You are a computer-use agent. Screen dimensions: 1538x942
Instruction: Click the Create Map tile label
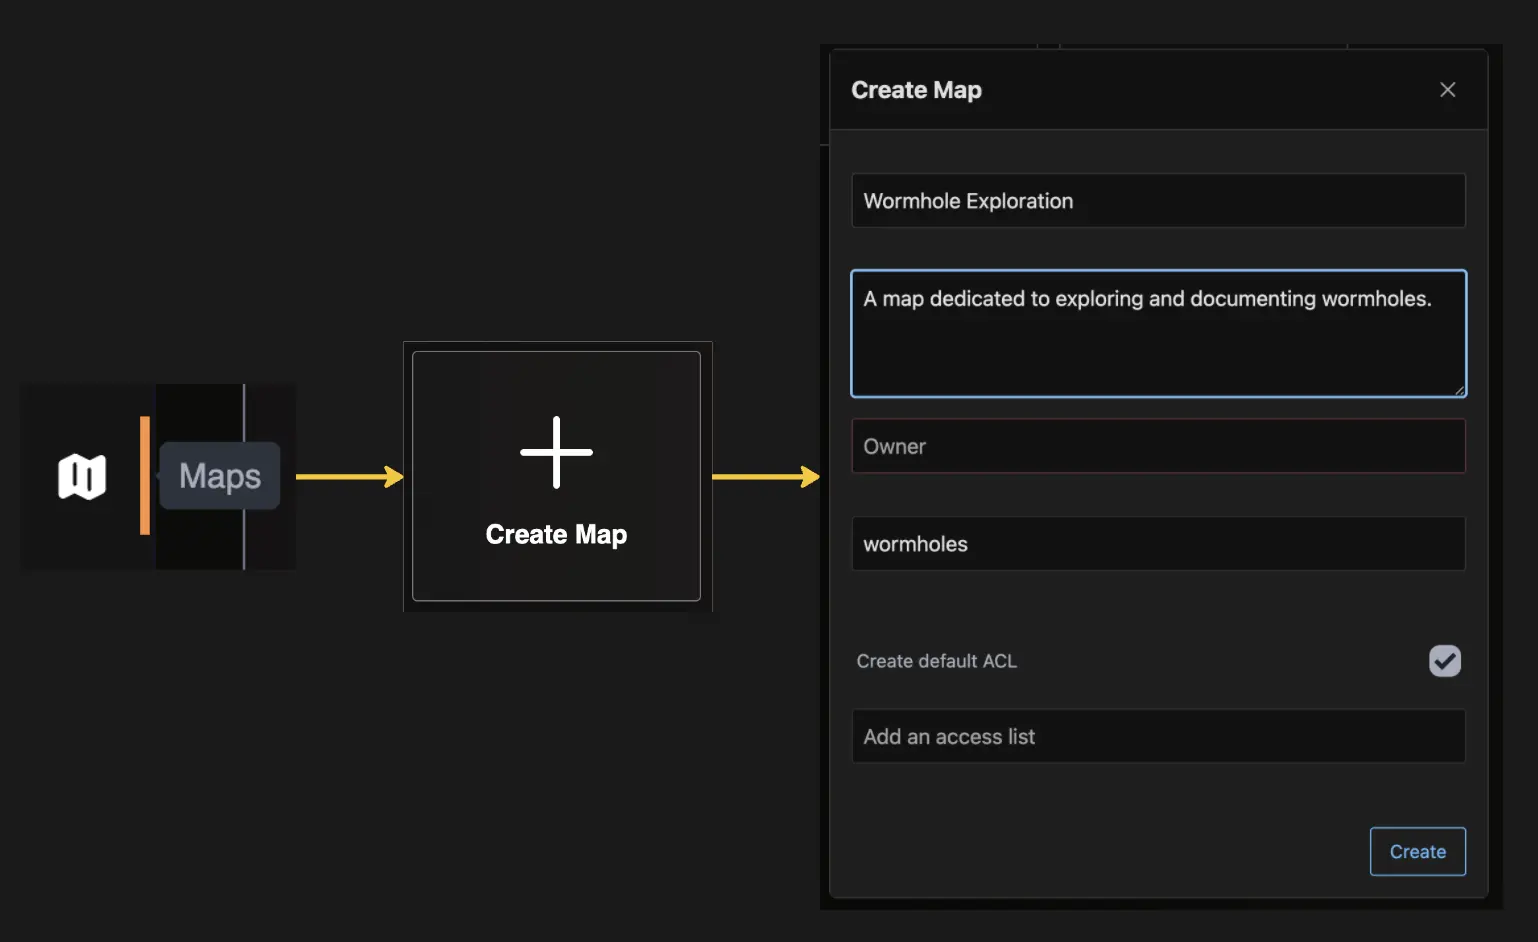pyautogui.click(x=556, y=534)
